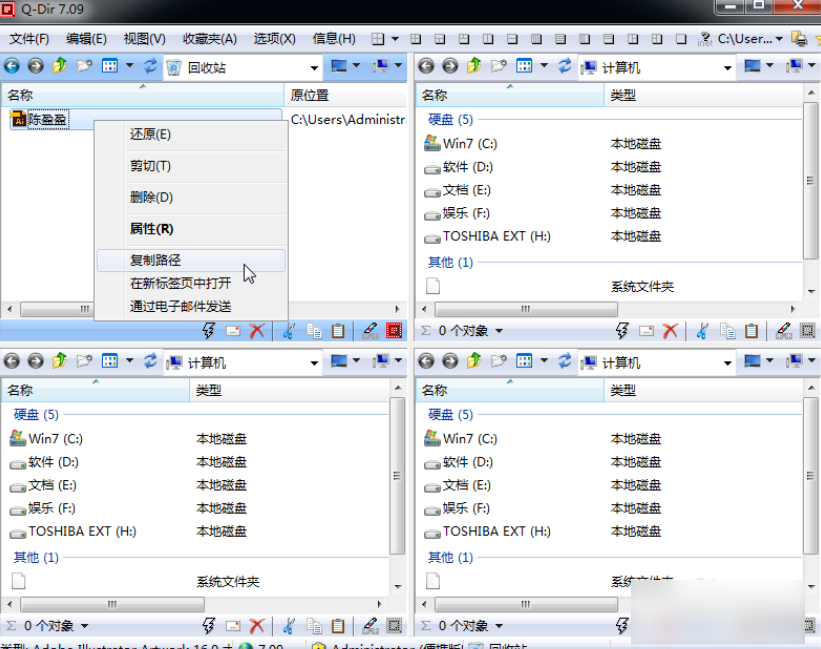Image resolution: width=821 pixels, height=649 pixels.
Task: Click forward arrow in bottom-right pane toolbar
Action: 449,361
